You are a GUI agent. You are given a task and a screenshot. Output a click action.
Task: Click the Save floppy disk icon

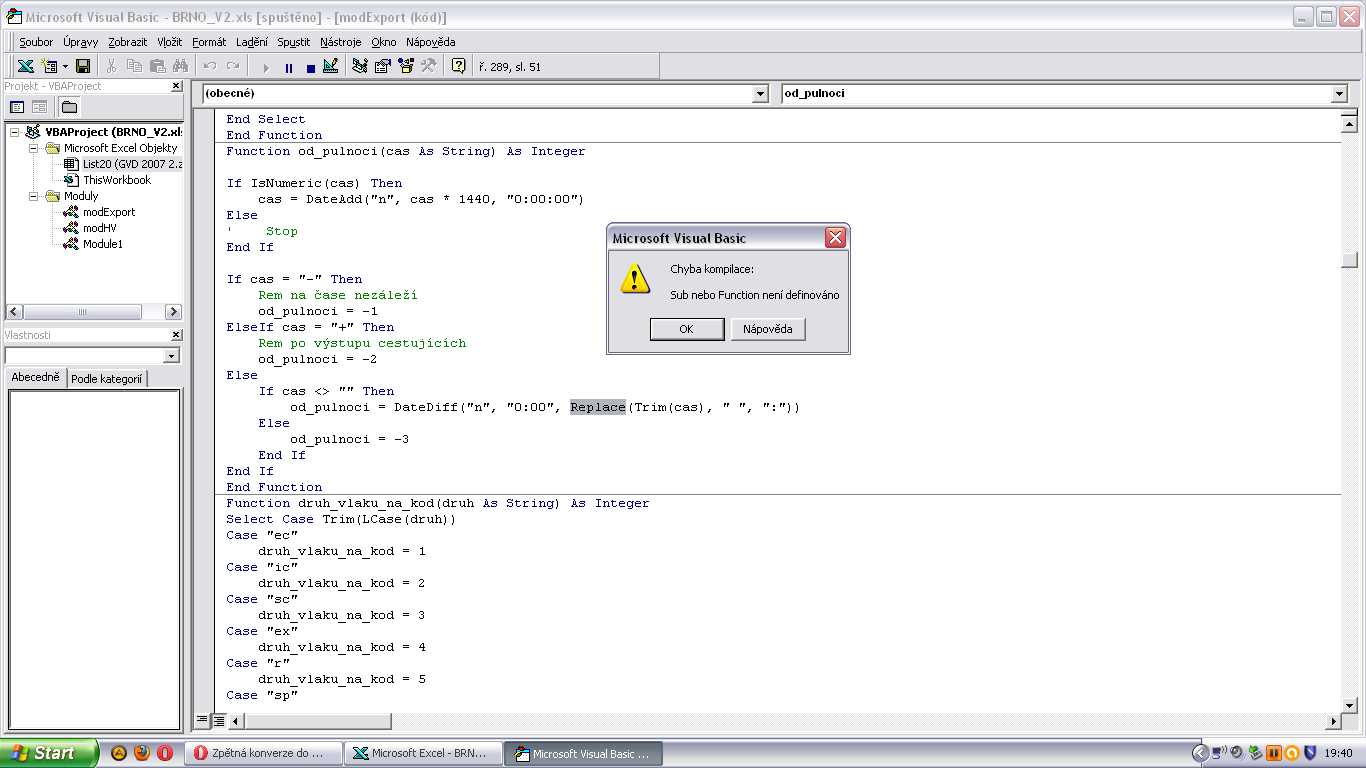pyautogui.click(x=83, y=66)
